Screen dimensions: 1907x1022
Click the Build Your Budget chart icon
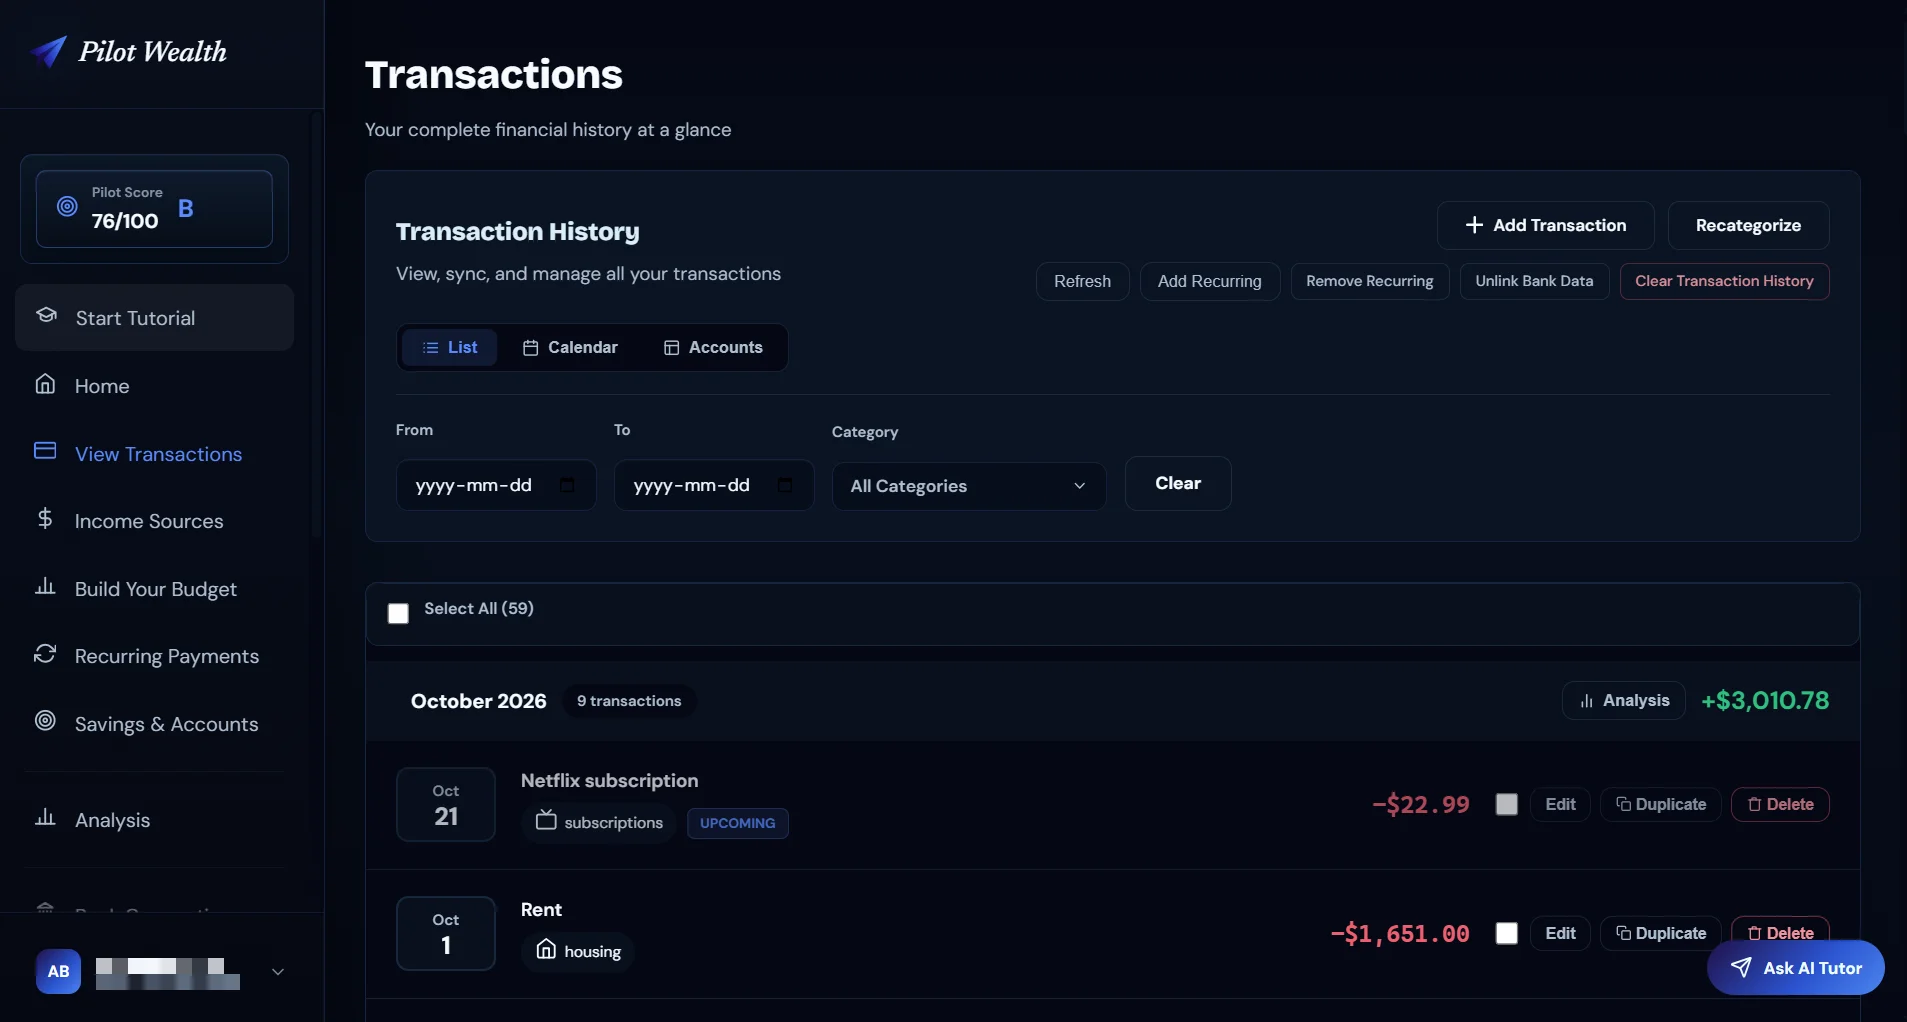tap(45, 586)
